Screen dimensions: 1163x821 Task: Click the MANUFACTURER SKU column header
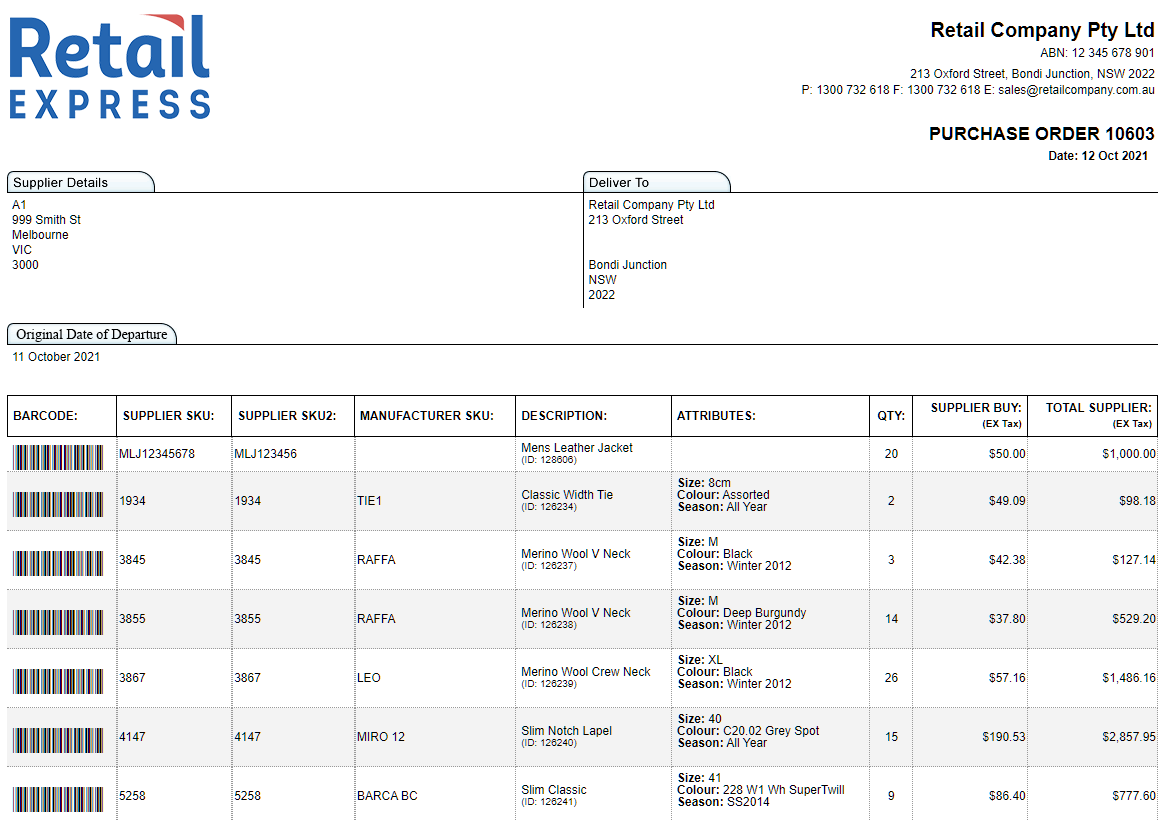(435, 416)
